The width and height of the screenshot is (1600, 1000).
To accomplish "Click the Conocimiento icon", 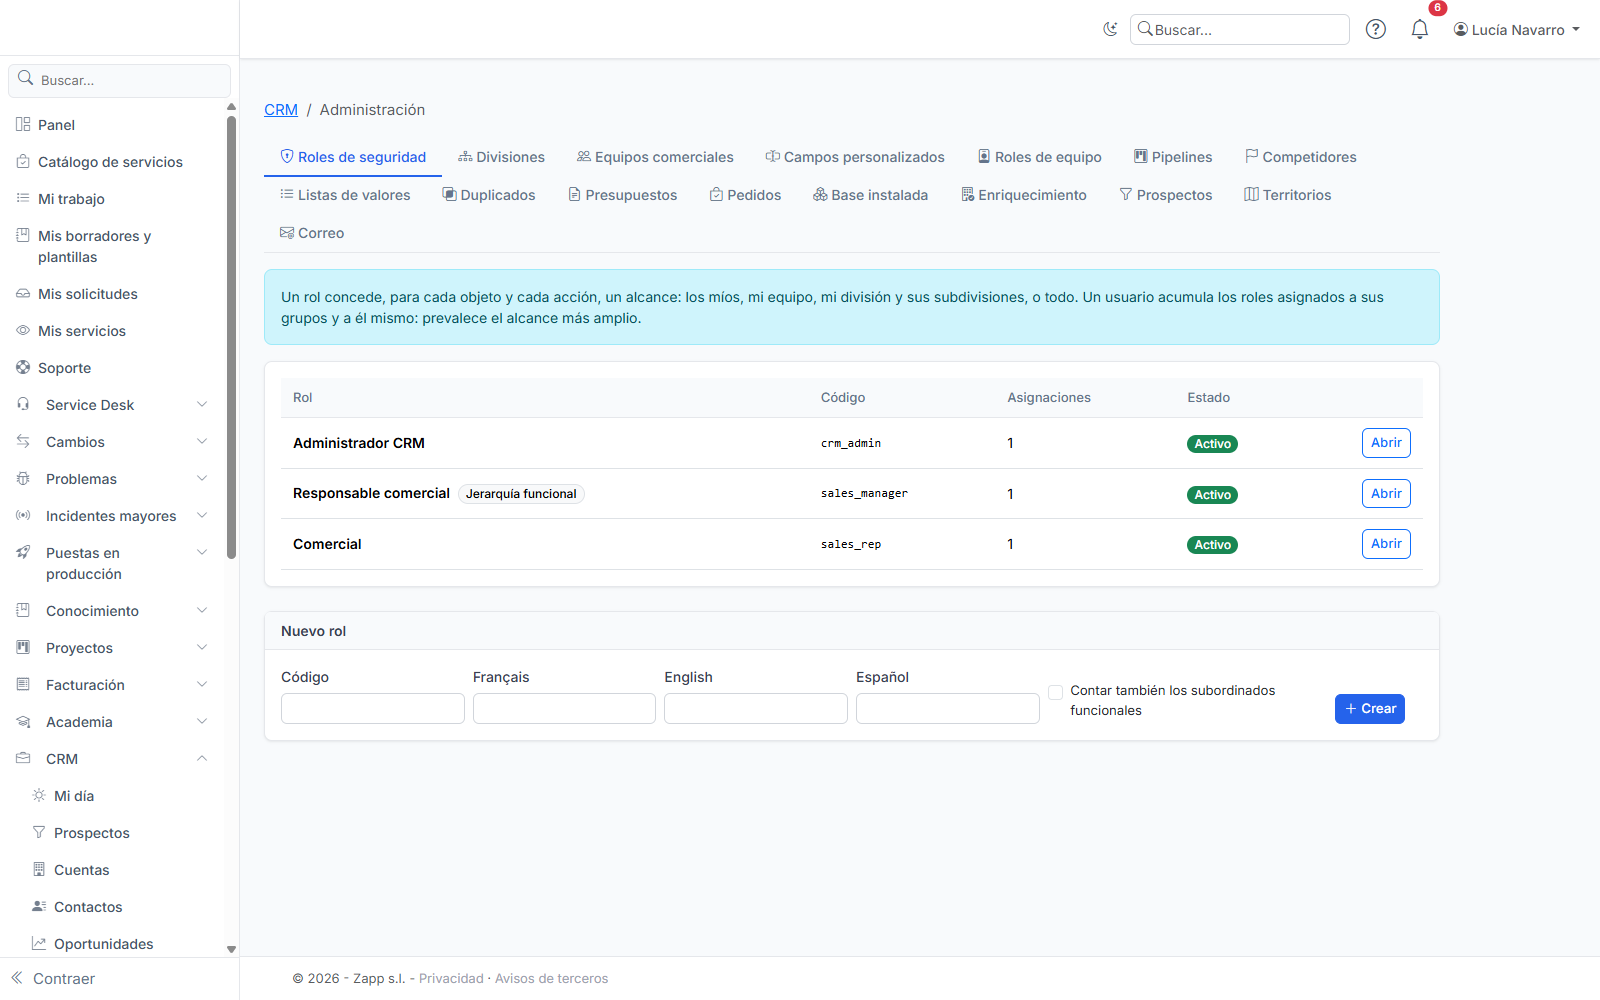I will pyautogui.click(x=23, y=610).
